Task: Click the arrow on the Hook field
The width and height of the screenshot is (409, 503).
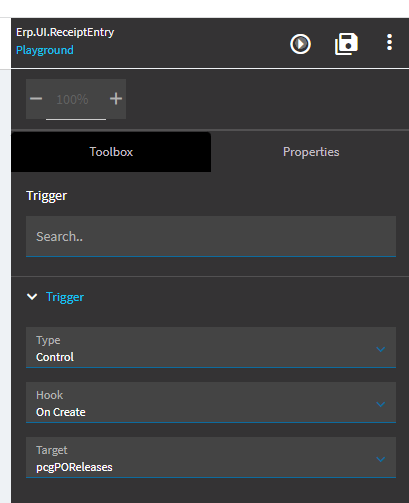Action: (381, 404)
